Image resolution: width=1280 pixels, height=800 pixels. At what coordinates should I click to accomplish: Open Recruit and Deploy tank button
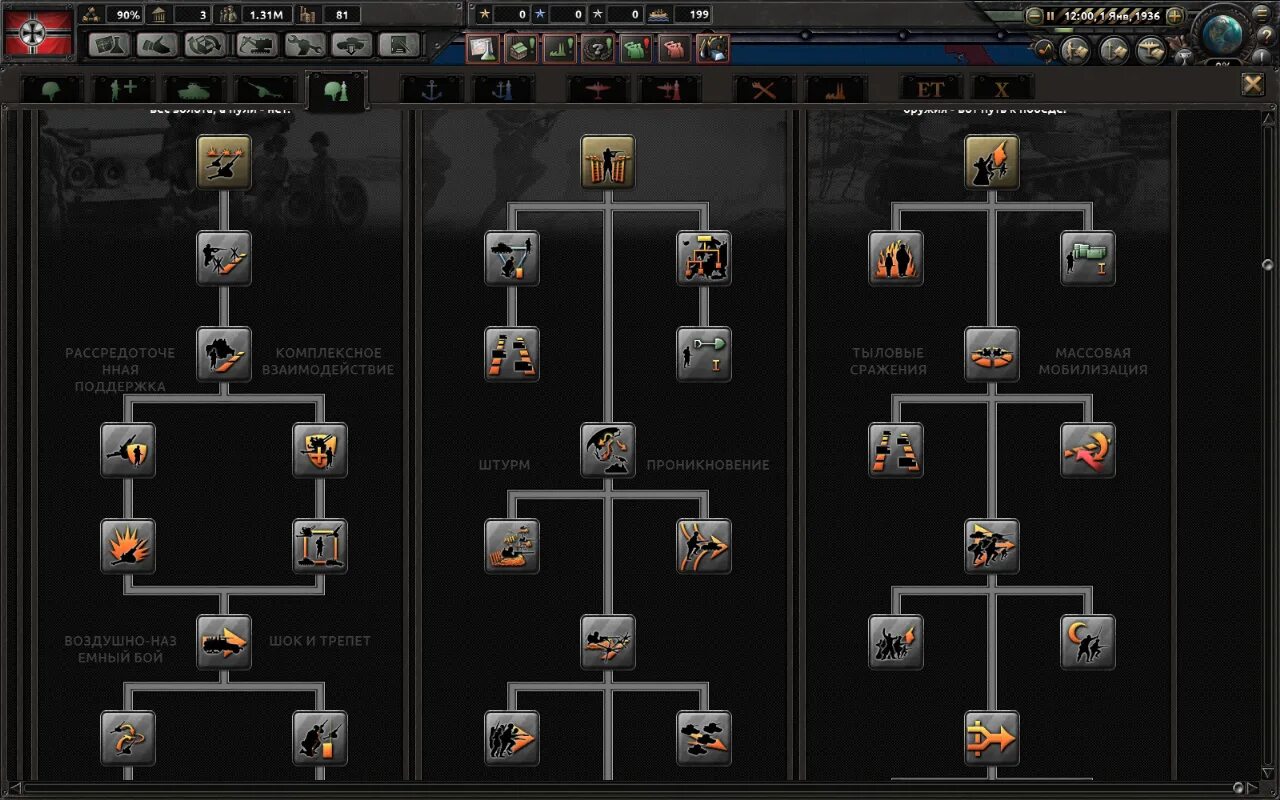click(x=353, y=45)
